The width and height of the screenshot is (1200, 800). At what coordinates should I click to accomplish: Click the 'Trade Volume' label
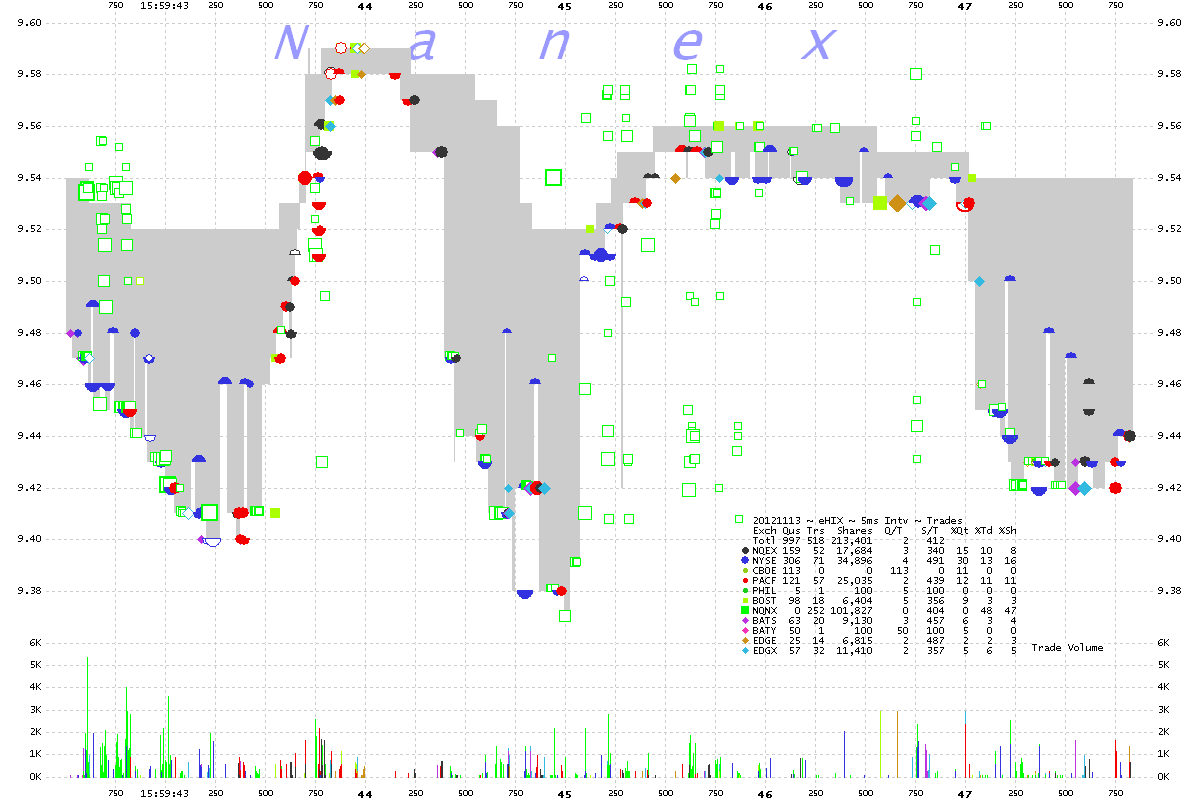click(x=1068, y=648)
